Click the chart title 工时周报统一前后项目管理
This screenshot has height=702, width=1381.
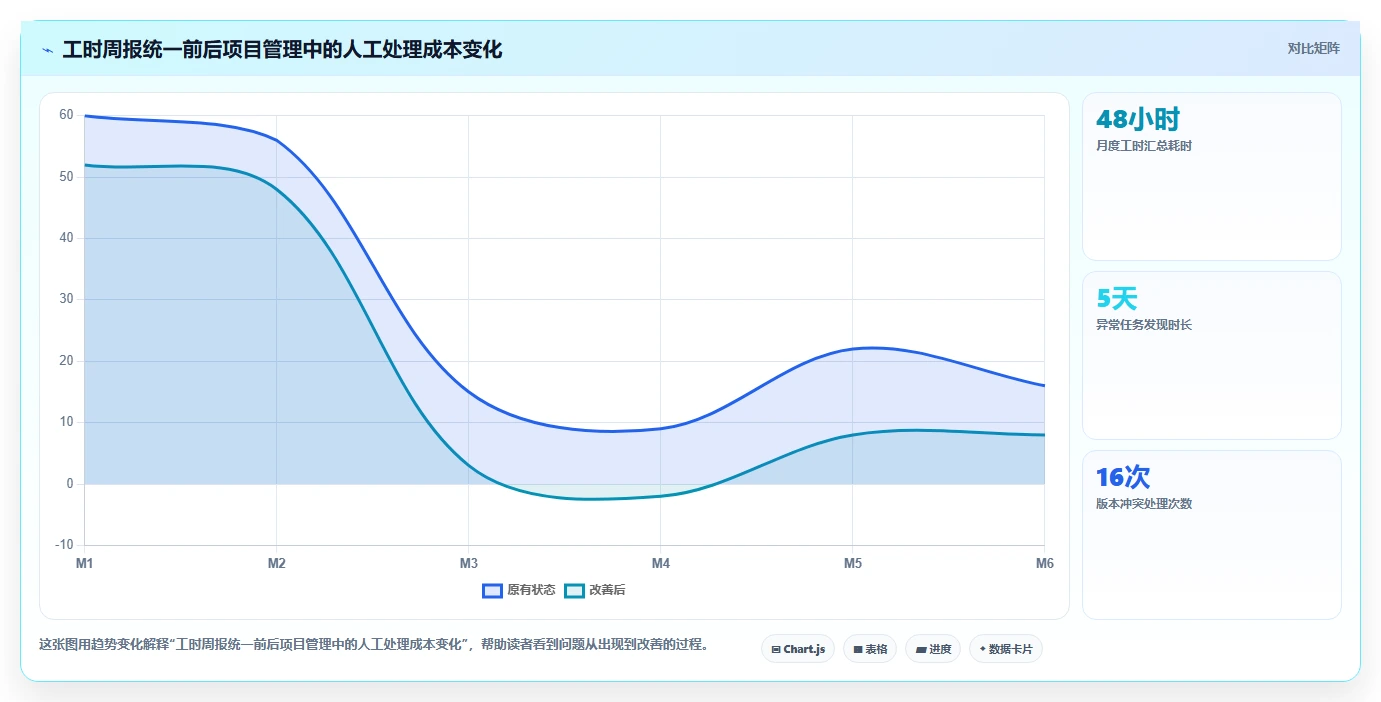click(282, 49)
